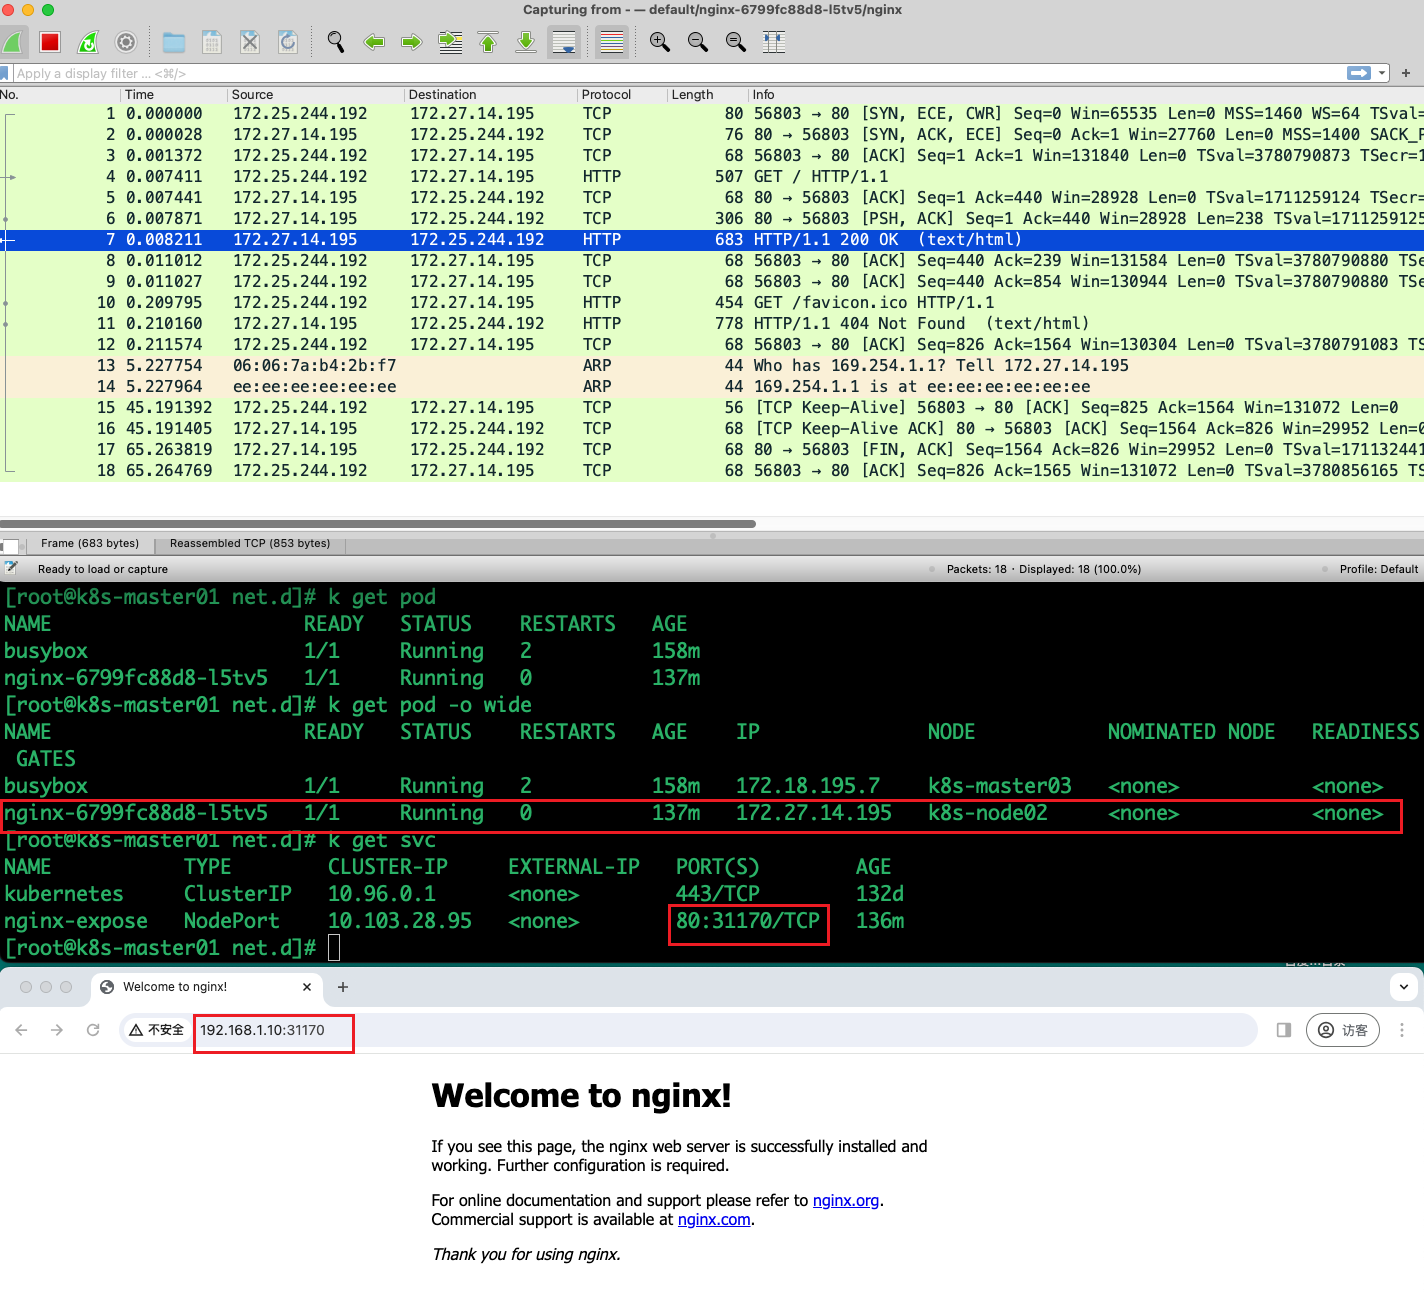
Task: Sort packets by the Protocol column
Action: point(622,95)
